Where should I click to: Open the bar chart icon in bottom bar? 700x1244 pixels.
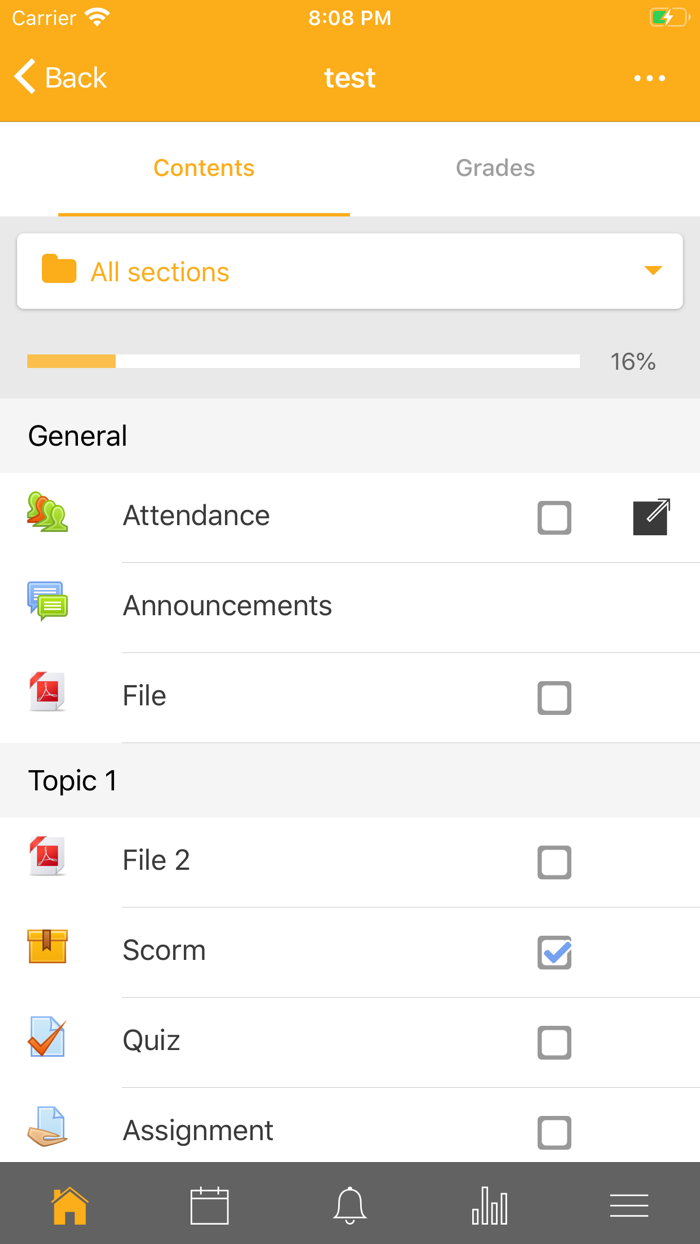[489, 1205]
